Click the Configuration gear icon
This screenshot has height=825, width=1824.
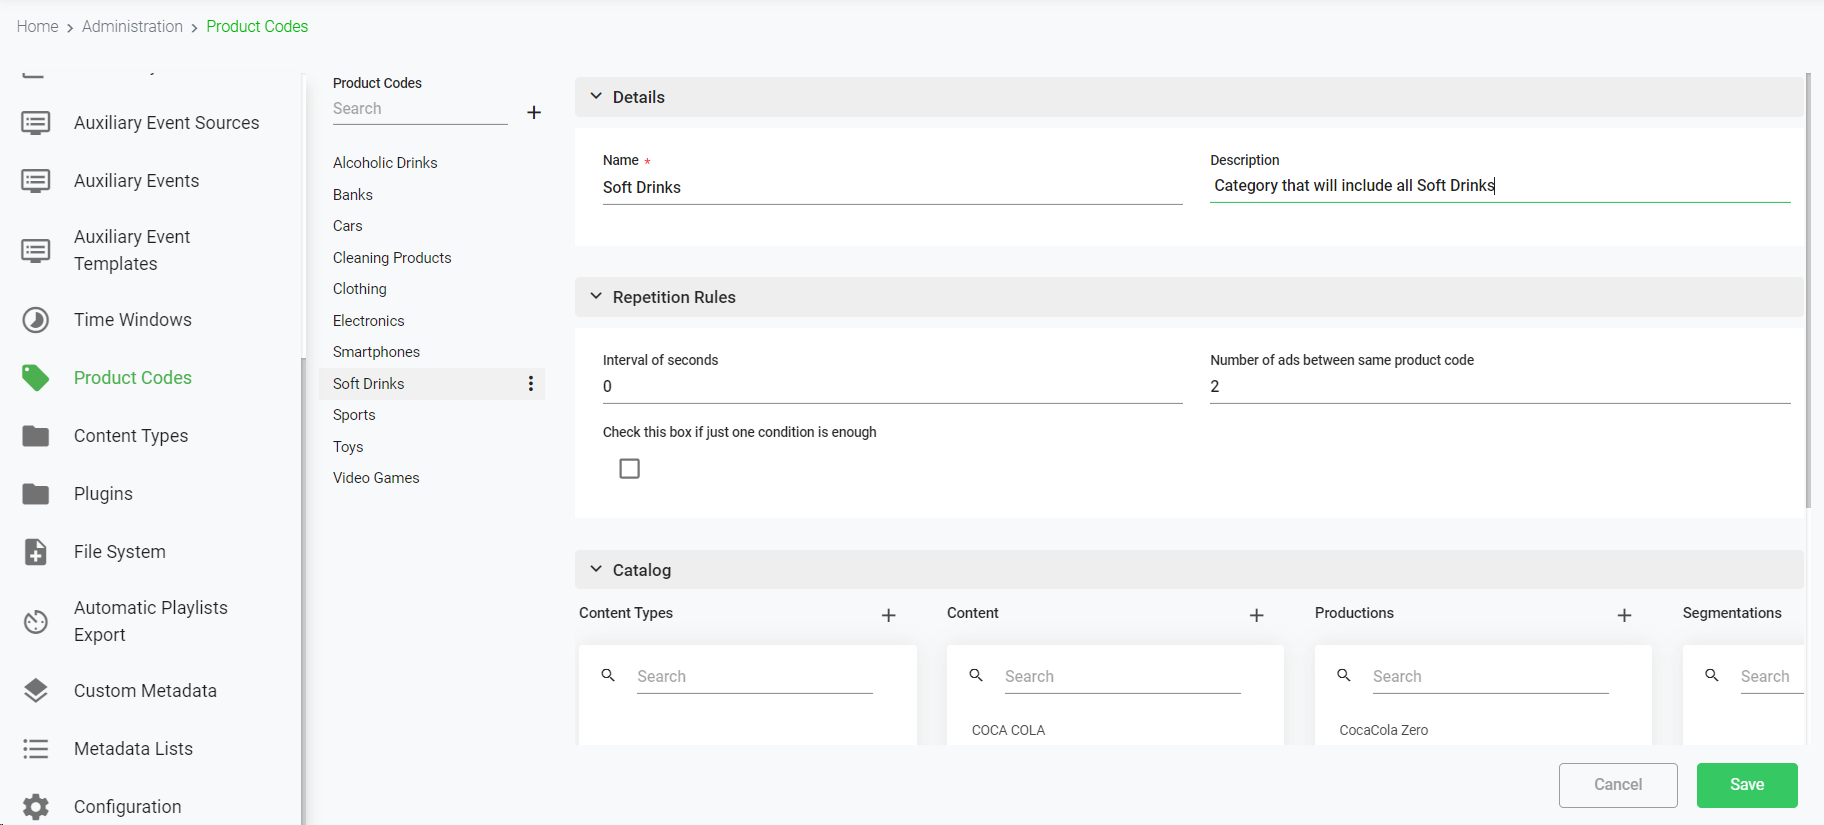[x=36, y=806]
